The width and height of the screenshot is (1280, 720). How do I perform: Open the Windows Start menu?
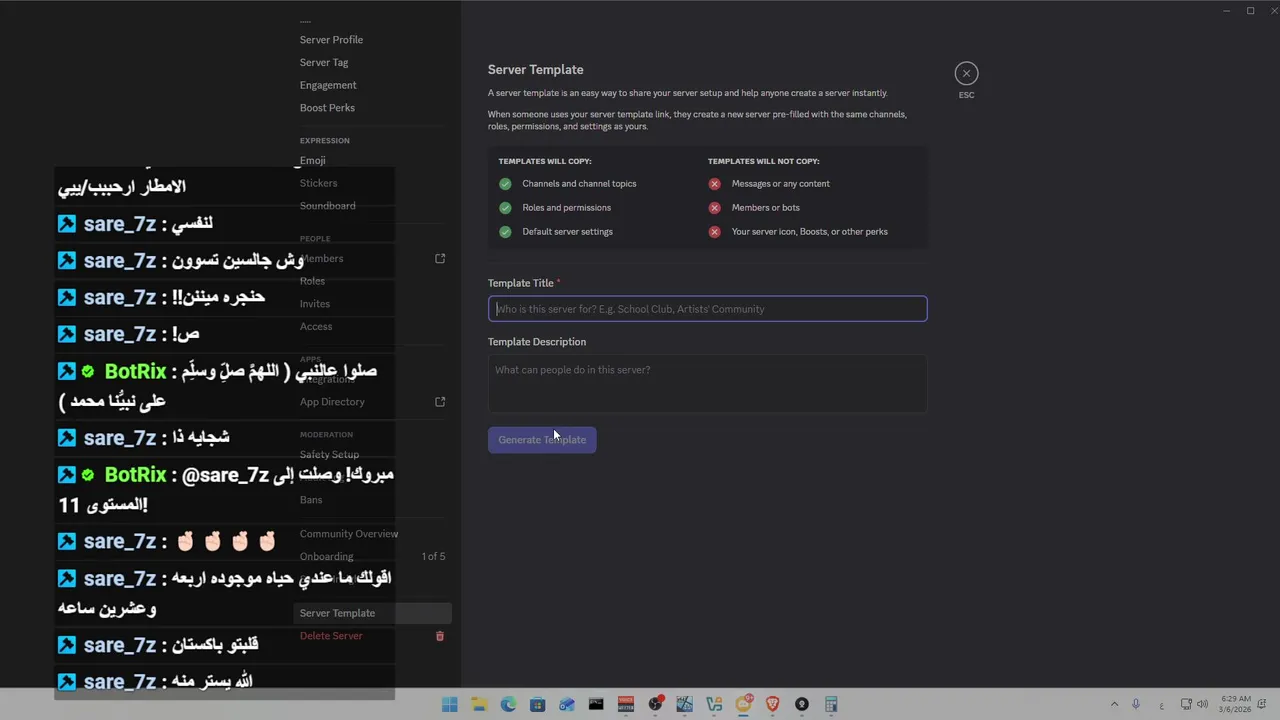coord(450,705)
